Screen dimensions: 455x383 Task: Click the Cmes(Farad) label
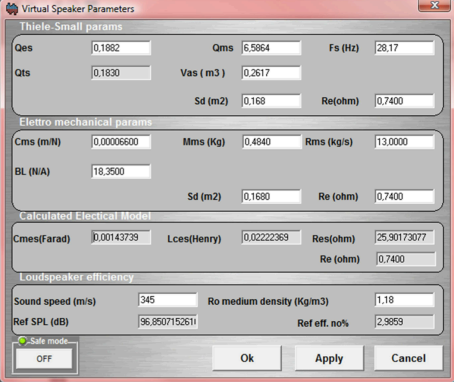[x=42, y=239]
